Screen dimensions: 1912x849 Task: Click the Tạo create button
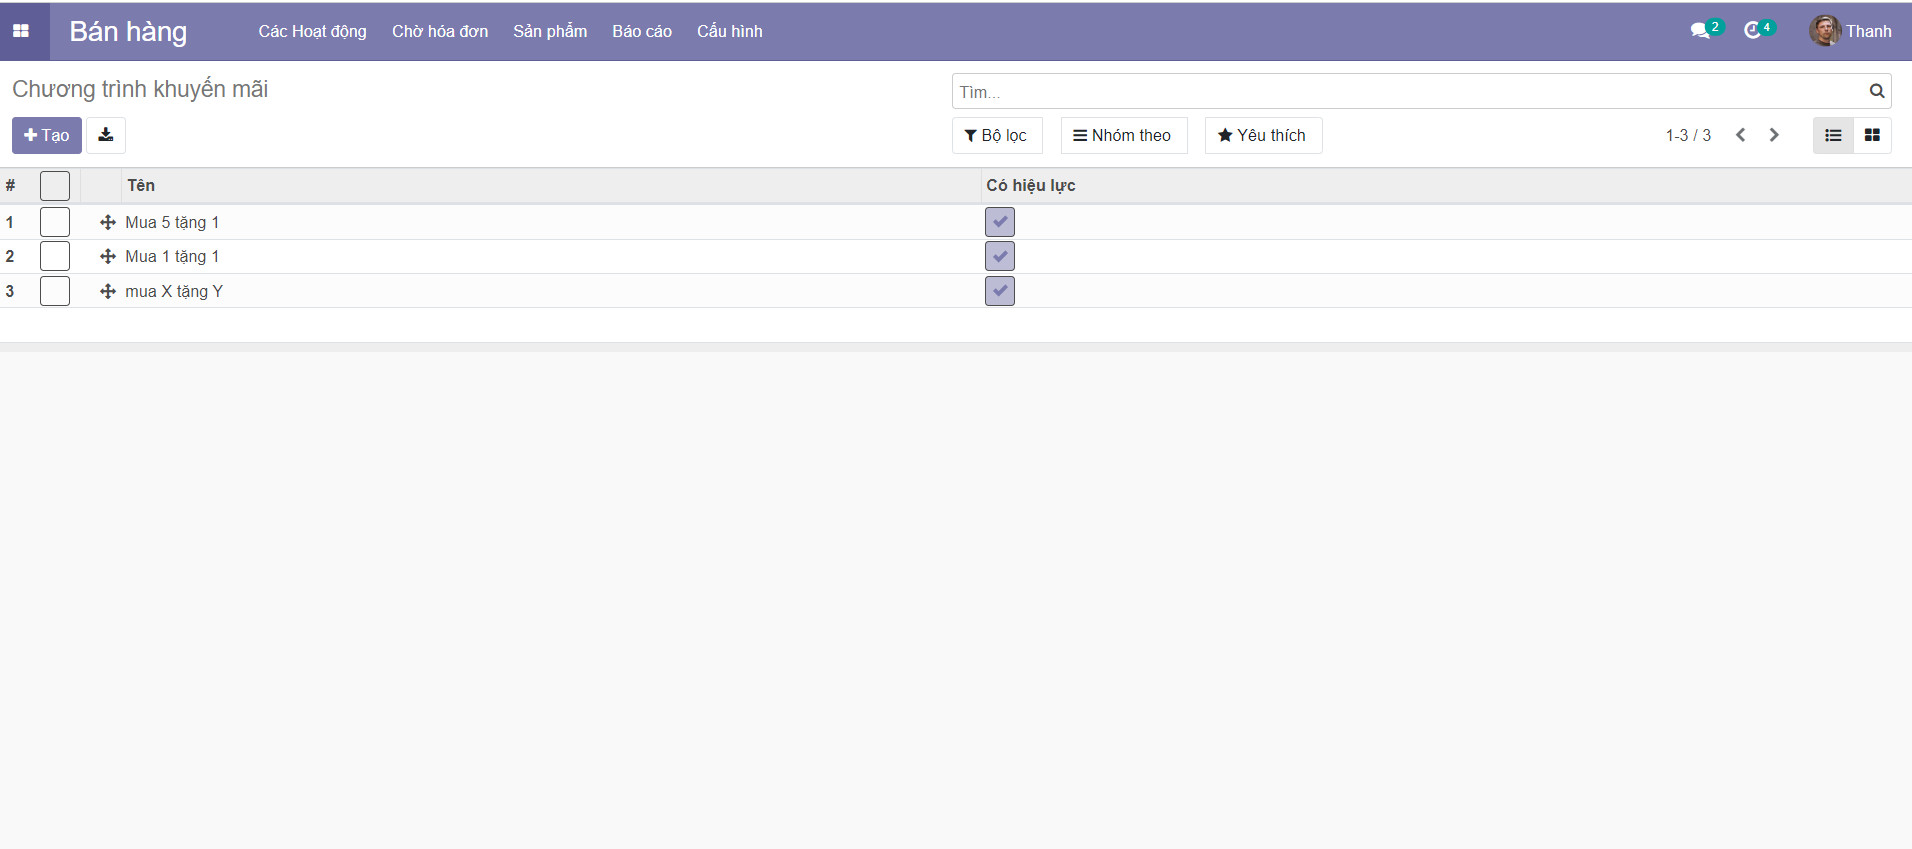click(x=47, y=135)
